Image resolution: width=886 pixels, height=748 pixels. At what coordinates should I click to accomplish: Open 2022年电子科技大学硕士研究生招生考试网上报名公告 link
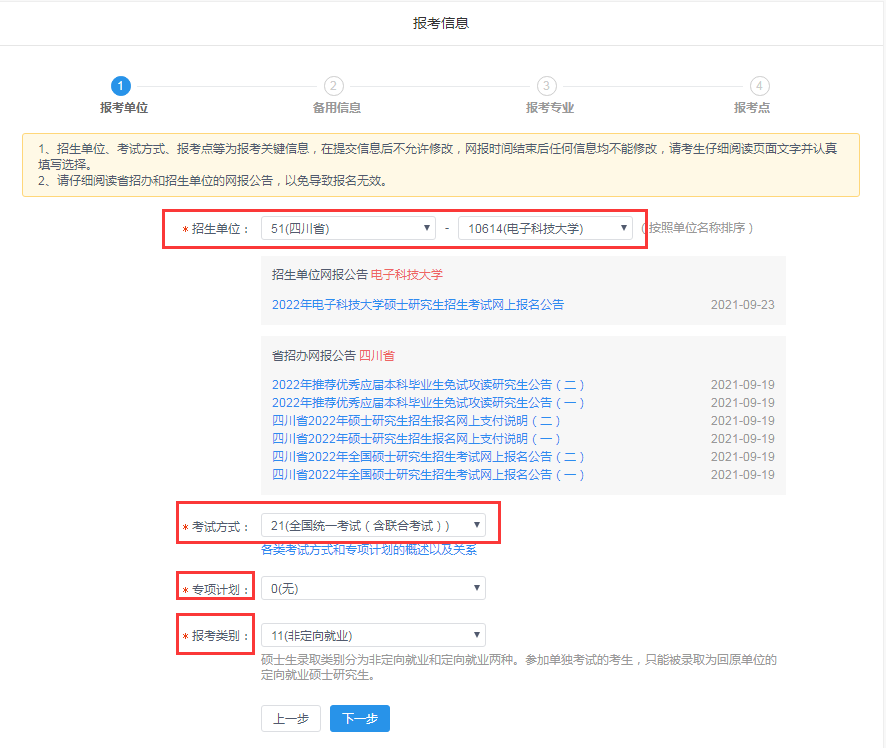(x=418, y=305)
